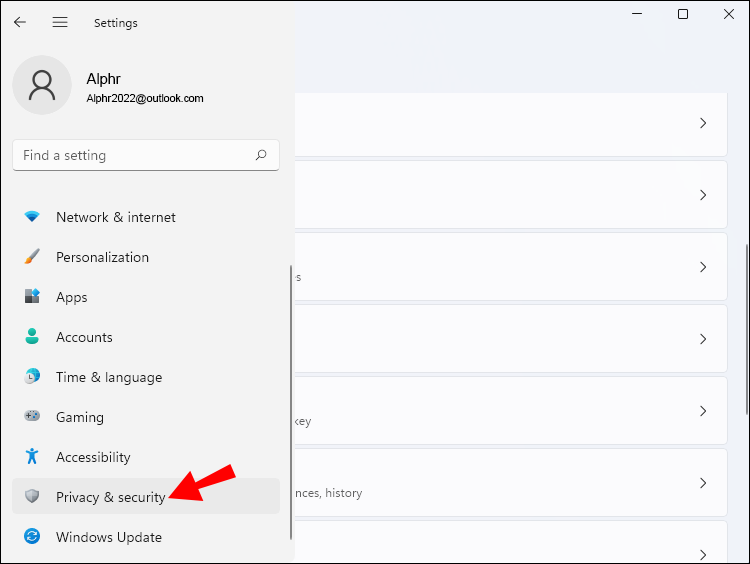Image resolution: width=750 pixels, height=564 pixels.
Task: Click the search magnifier icon
Action: (261, 155)
